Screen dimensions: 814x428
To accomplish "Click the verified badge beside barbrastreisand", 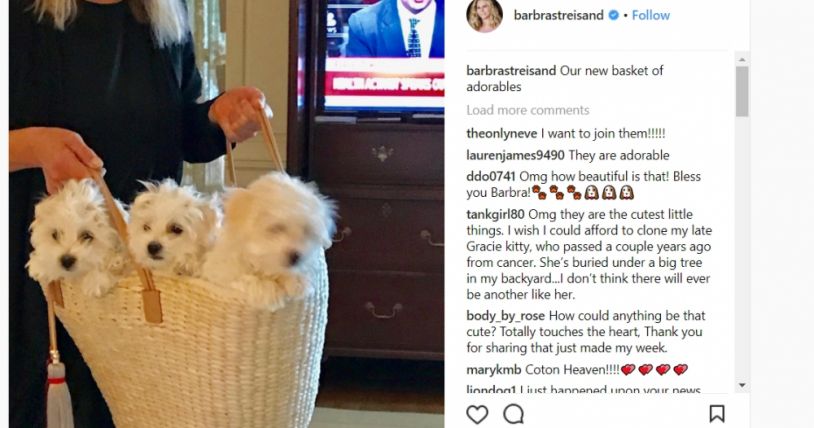I will point(614,16).
